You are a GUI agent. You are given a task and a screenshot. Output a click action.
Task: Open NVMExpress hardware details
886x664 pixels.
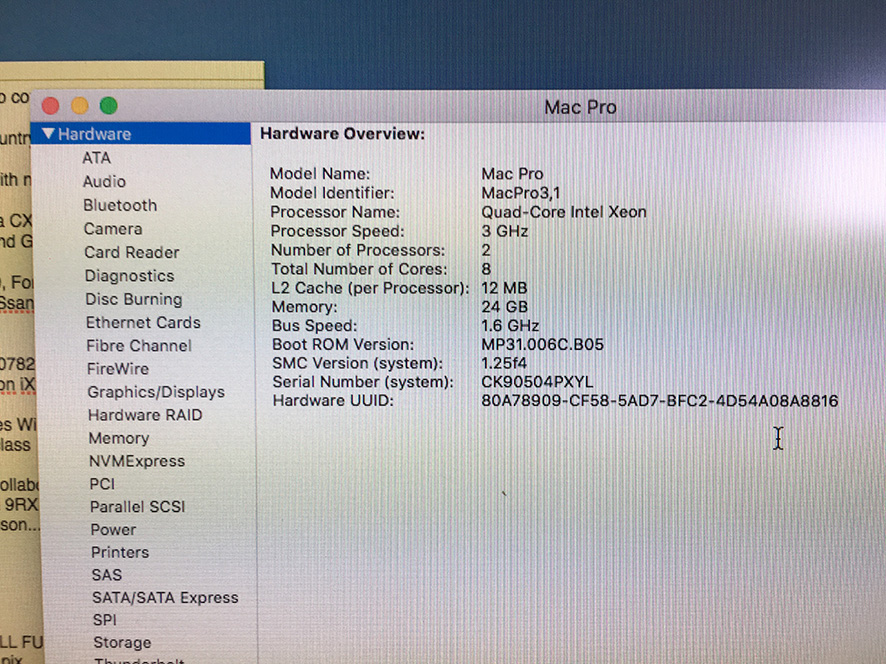tap(137, 461)
